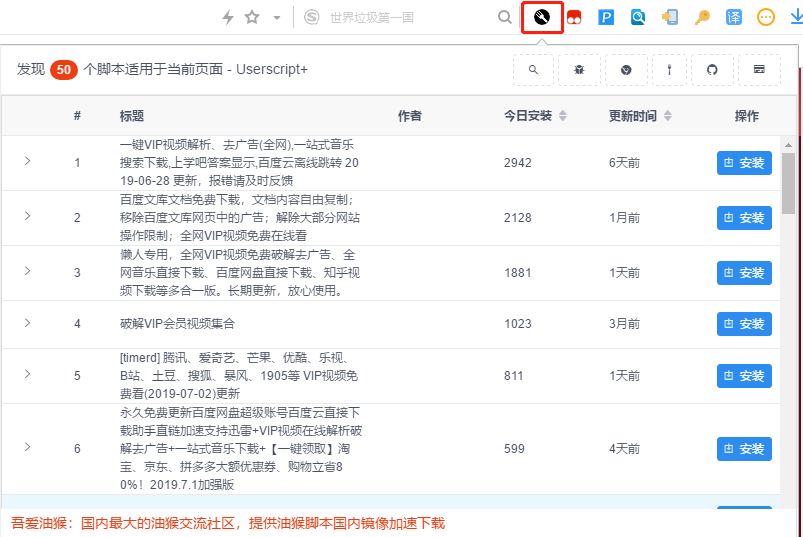Open dropdown arrow next to the star
This screenshot has width=803, height=537.
coord(277,18)
